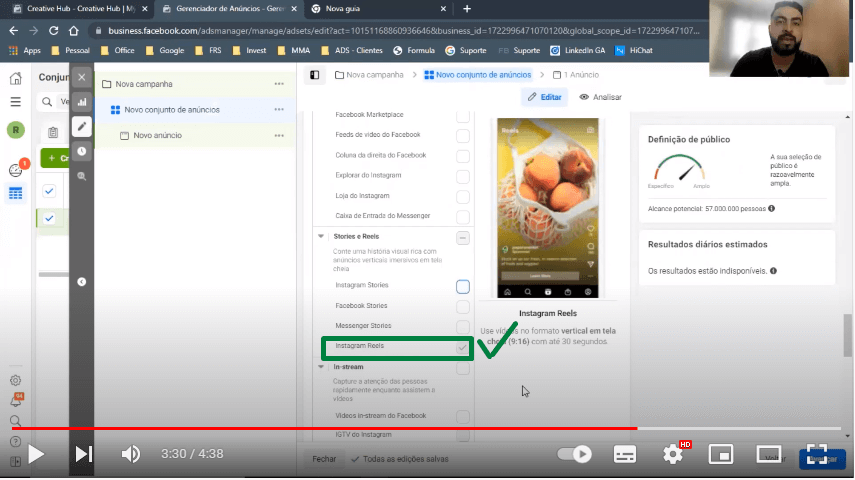Switch to Creative Hub tab
Screen dimensions: 855x480
pos(80,9)
